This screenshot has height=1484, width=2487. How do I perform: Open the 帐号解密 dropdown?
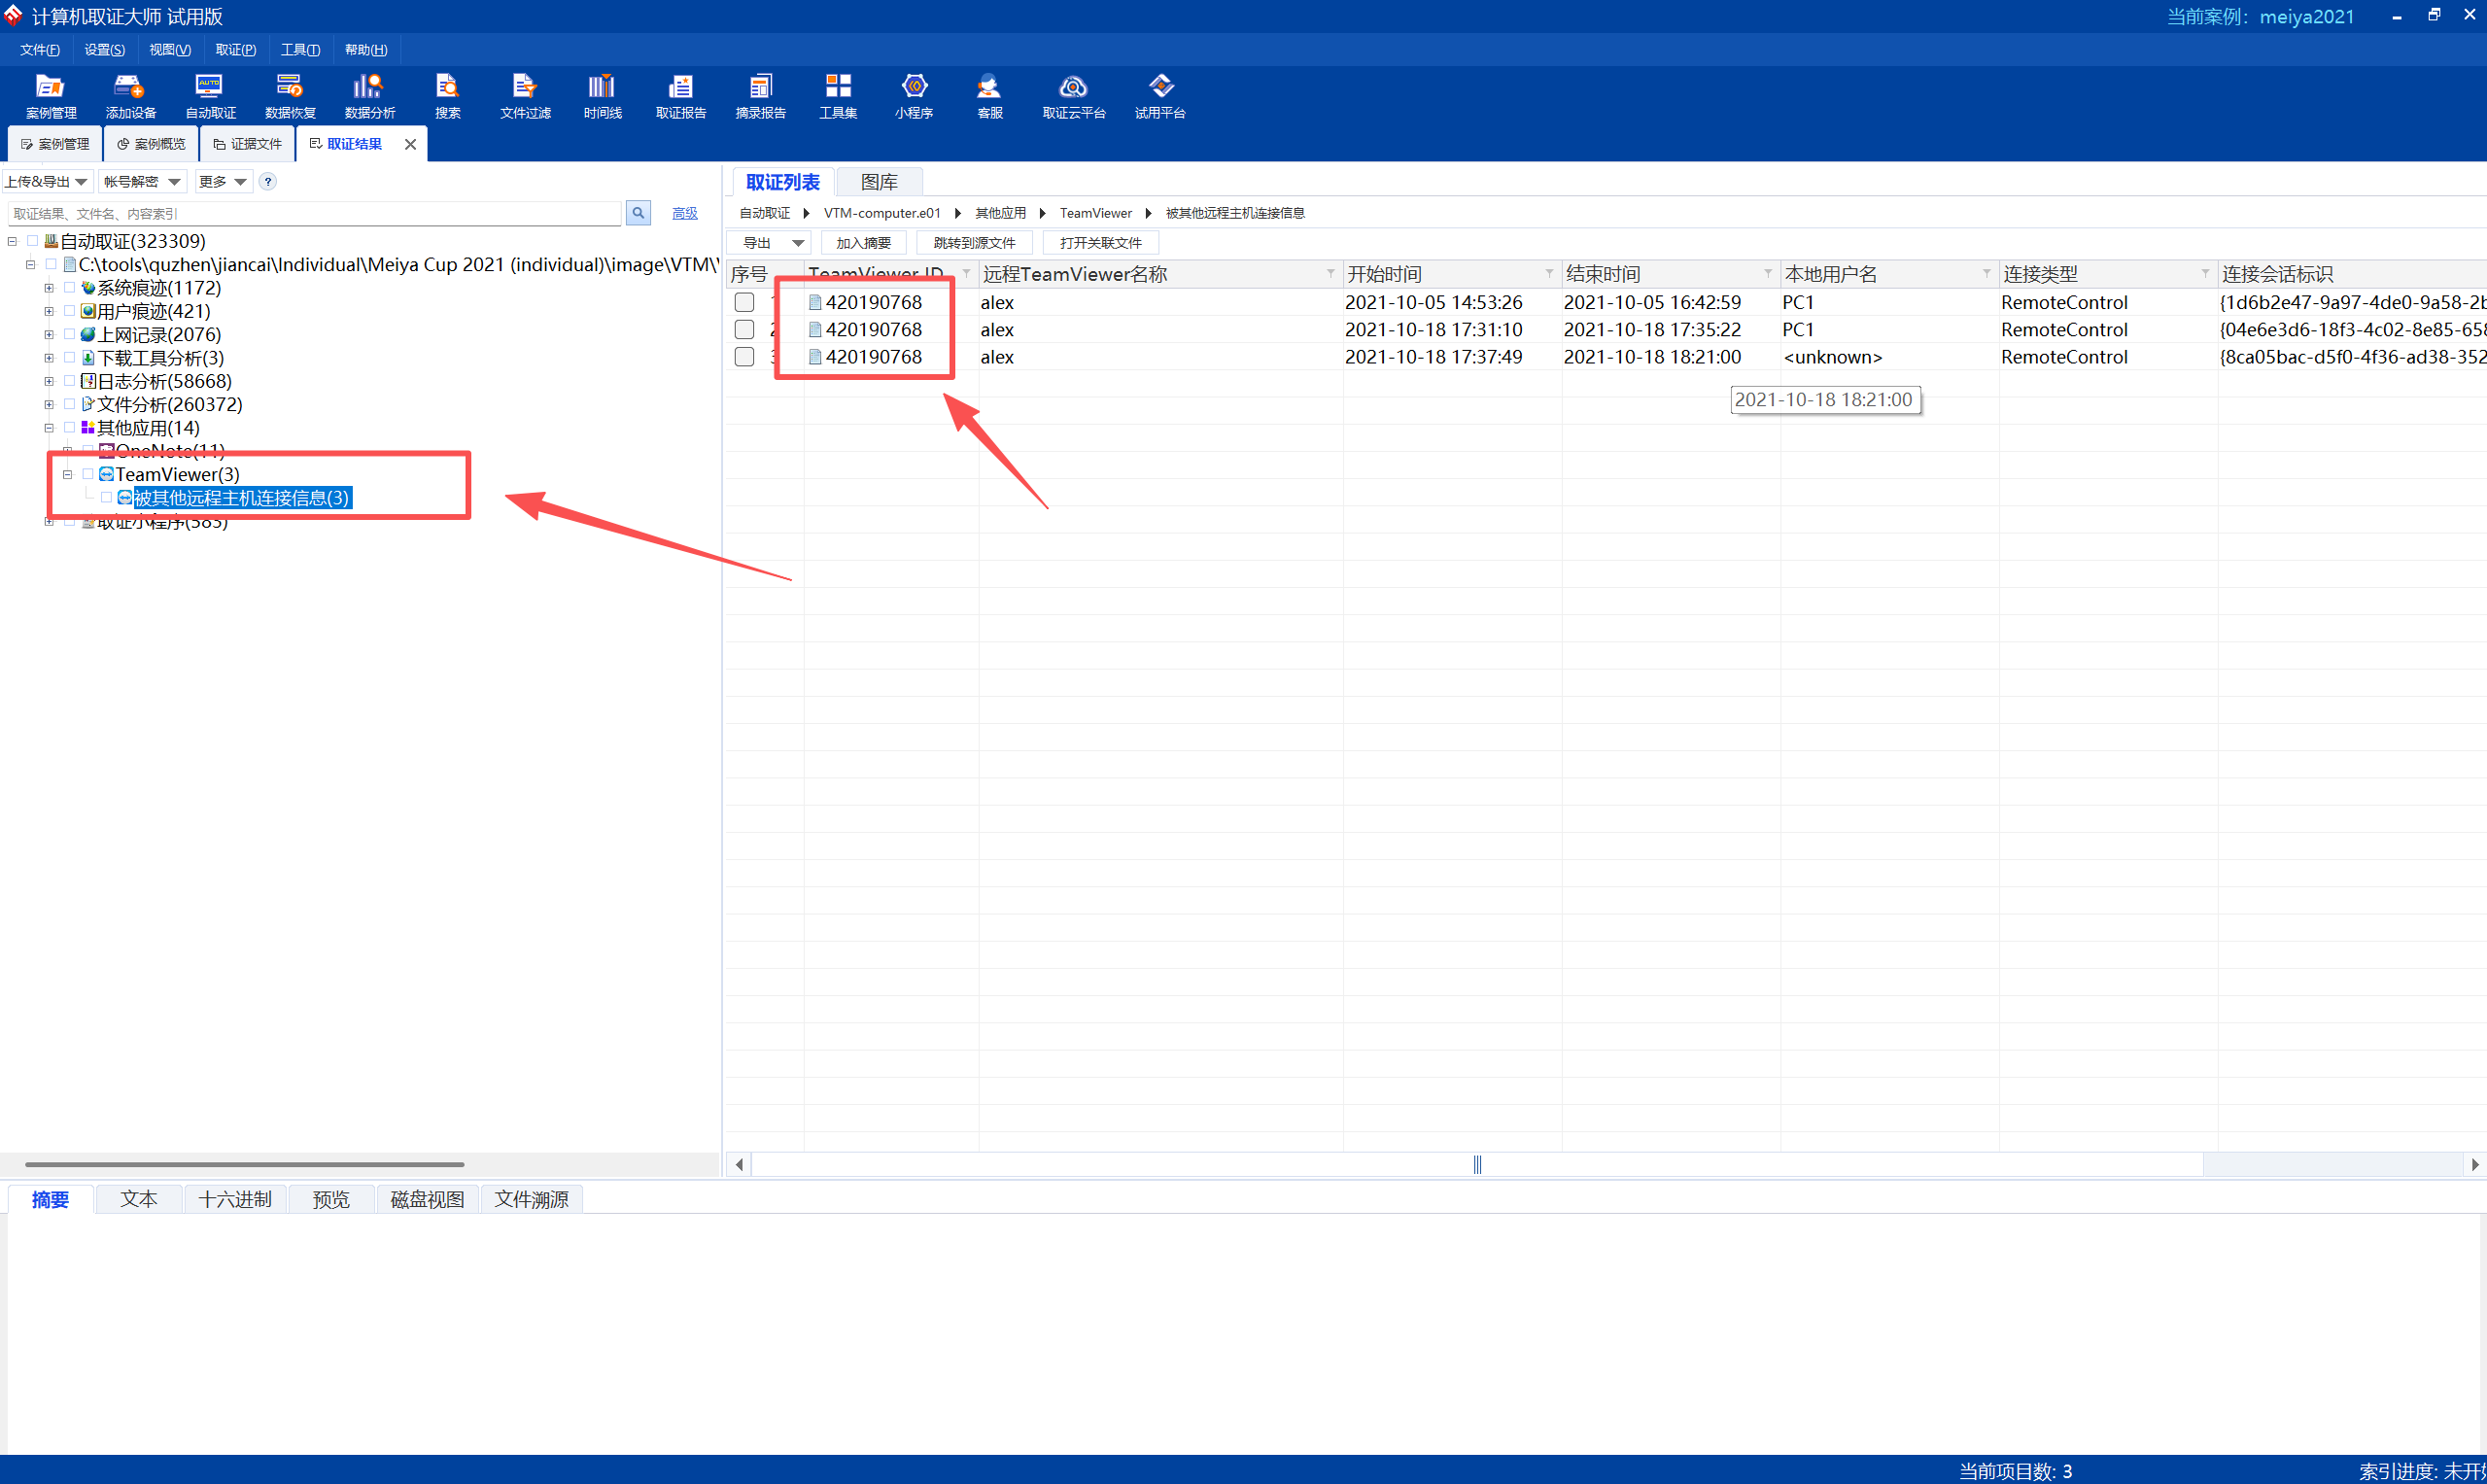click(142, 182)
